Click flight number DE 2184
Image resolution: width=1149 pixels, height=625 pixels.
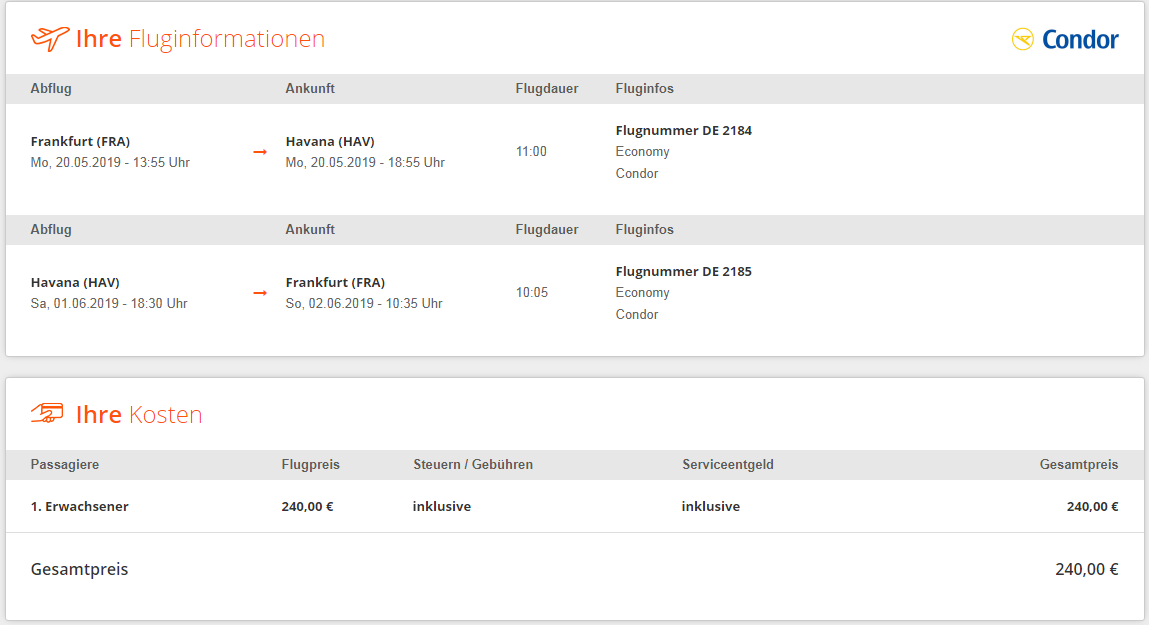684,130
